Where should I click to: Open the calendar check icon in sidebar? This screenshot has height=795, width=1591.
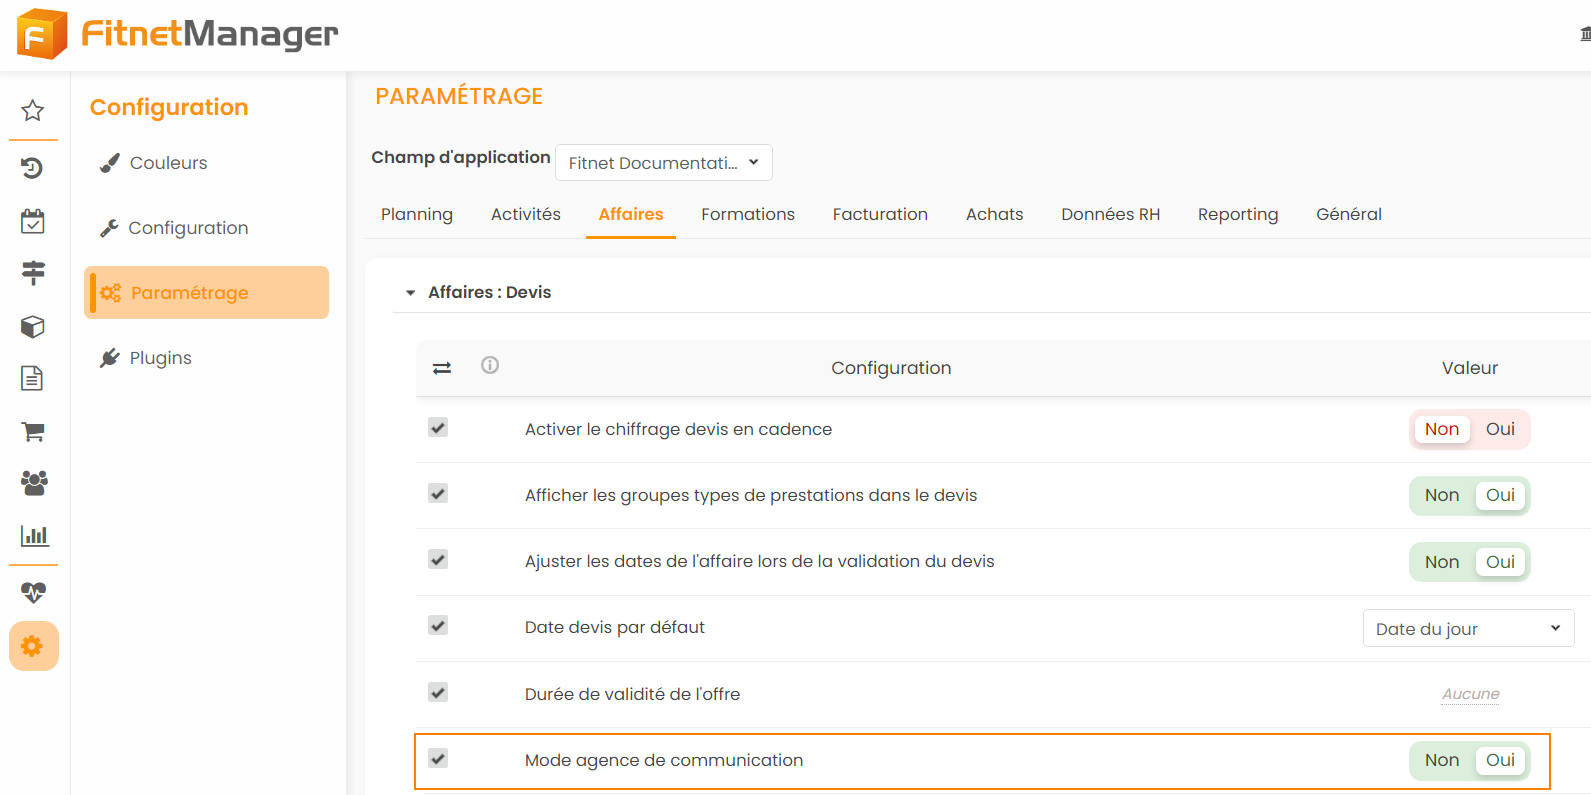pyautogui.click(x=33, y=221)
